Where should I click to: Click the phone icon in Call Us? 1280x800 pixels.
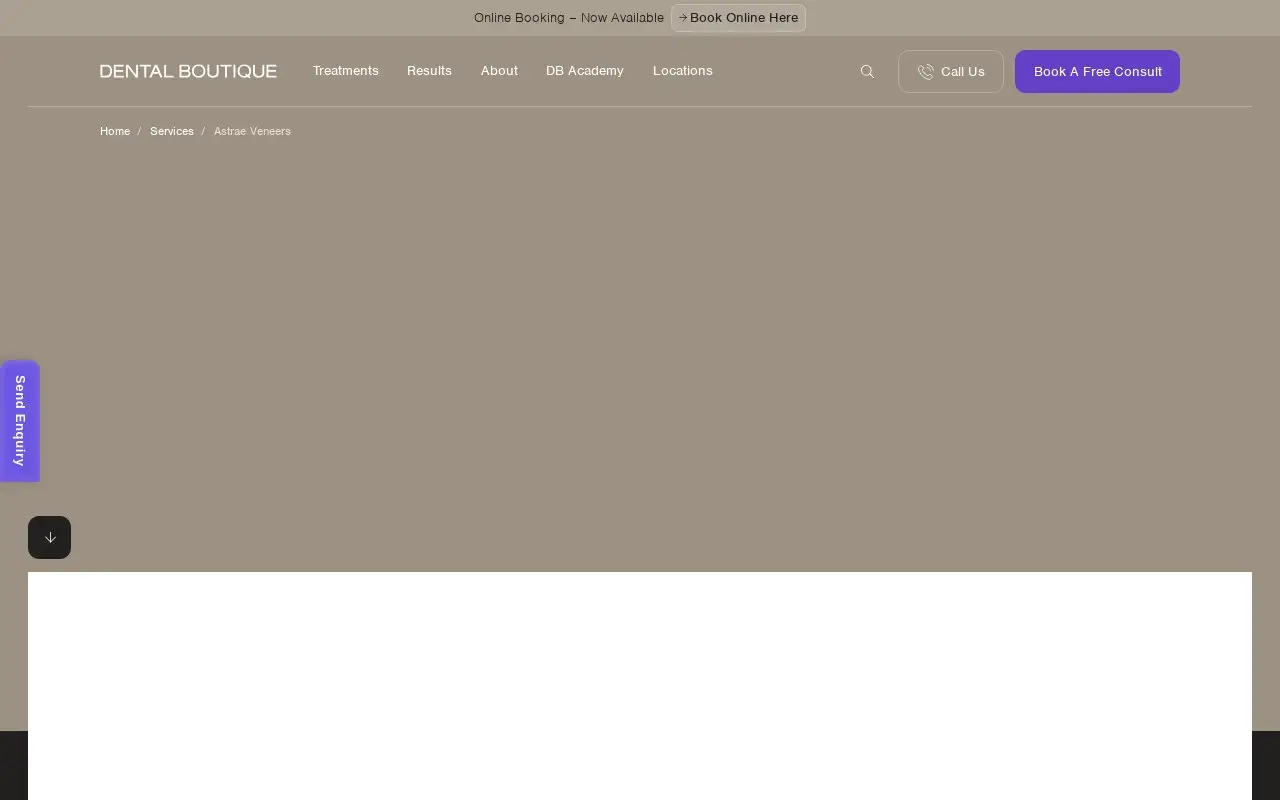pos(925,72)
